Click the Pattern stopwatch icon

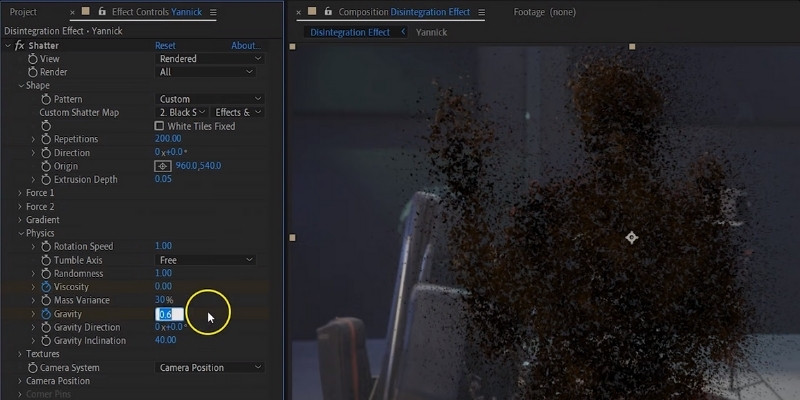(46, 100)
